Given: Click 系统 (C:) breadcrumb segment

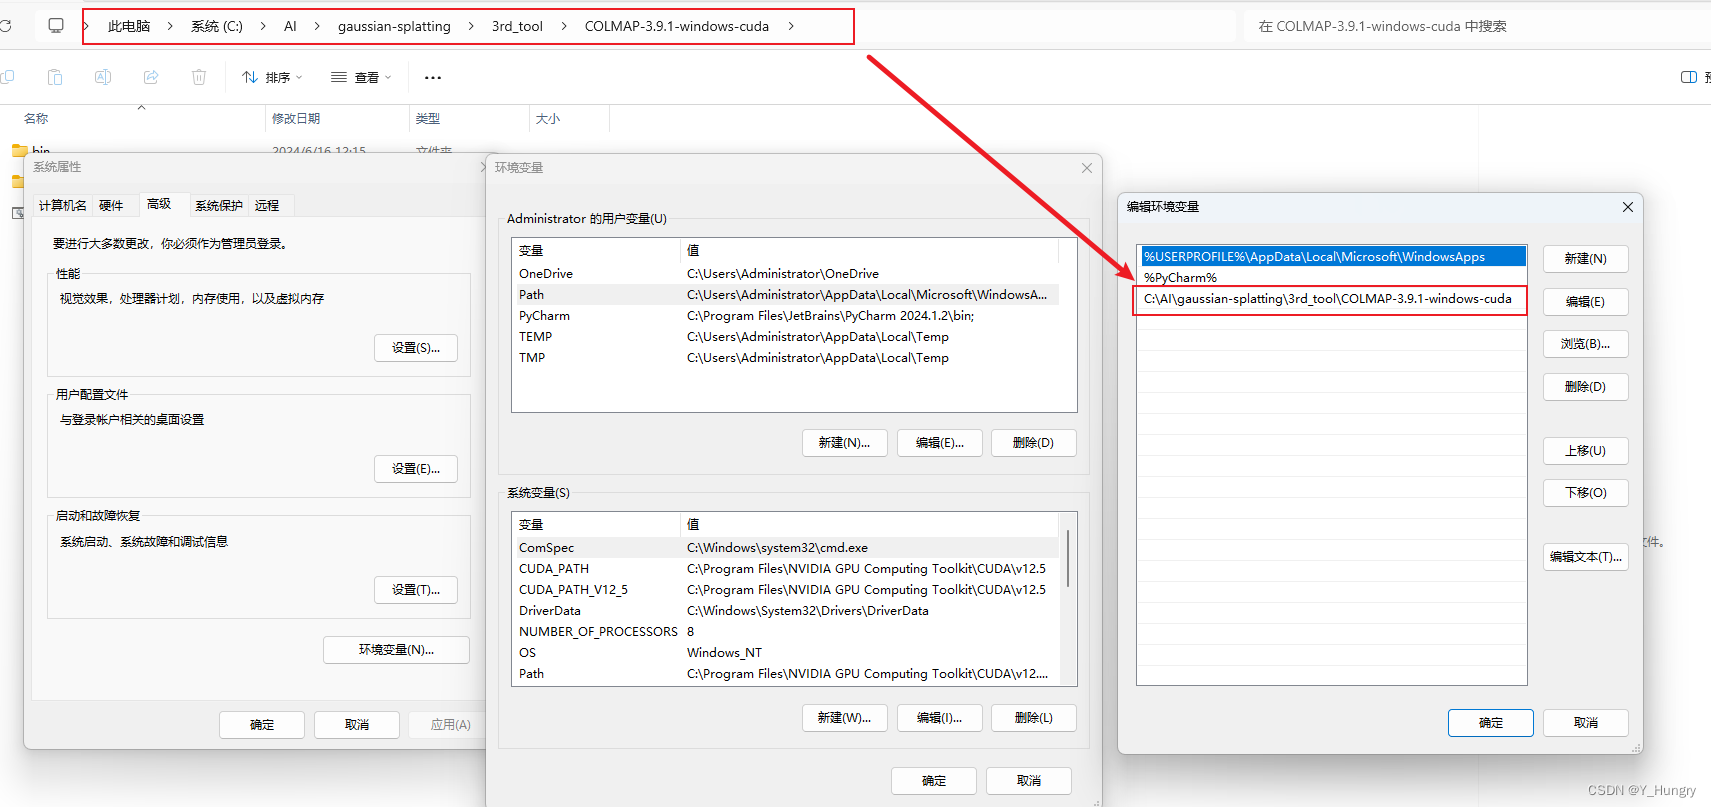Looking at the screenshot, I should [x=217, y=26].
